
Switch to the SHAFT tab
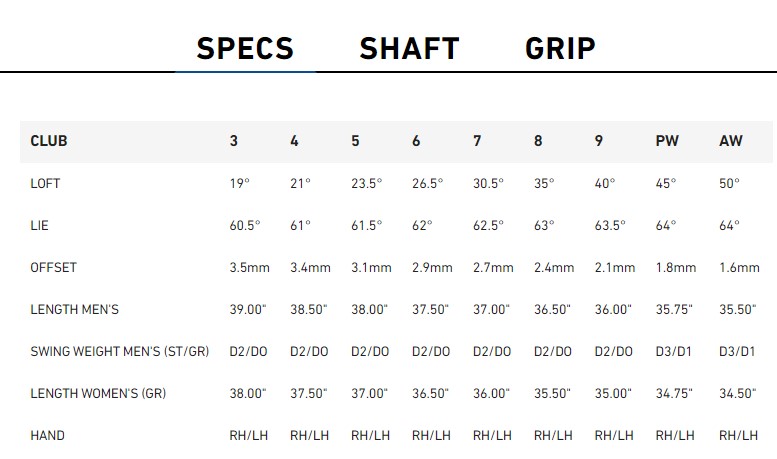click(x=409, y=49)
